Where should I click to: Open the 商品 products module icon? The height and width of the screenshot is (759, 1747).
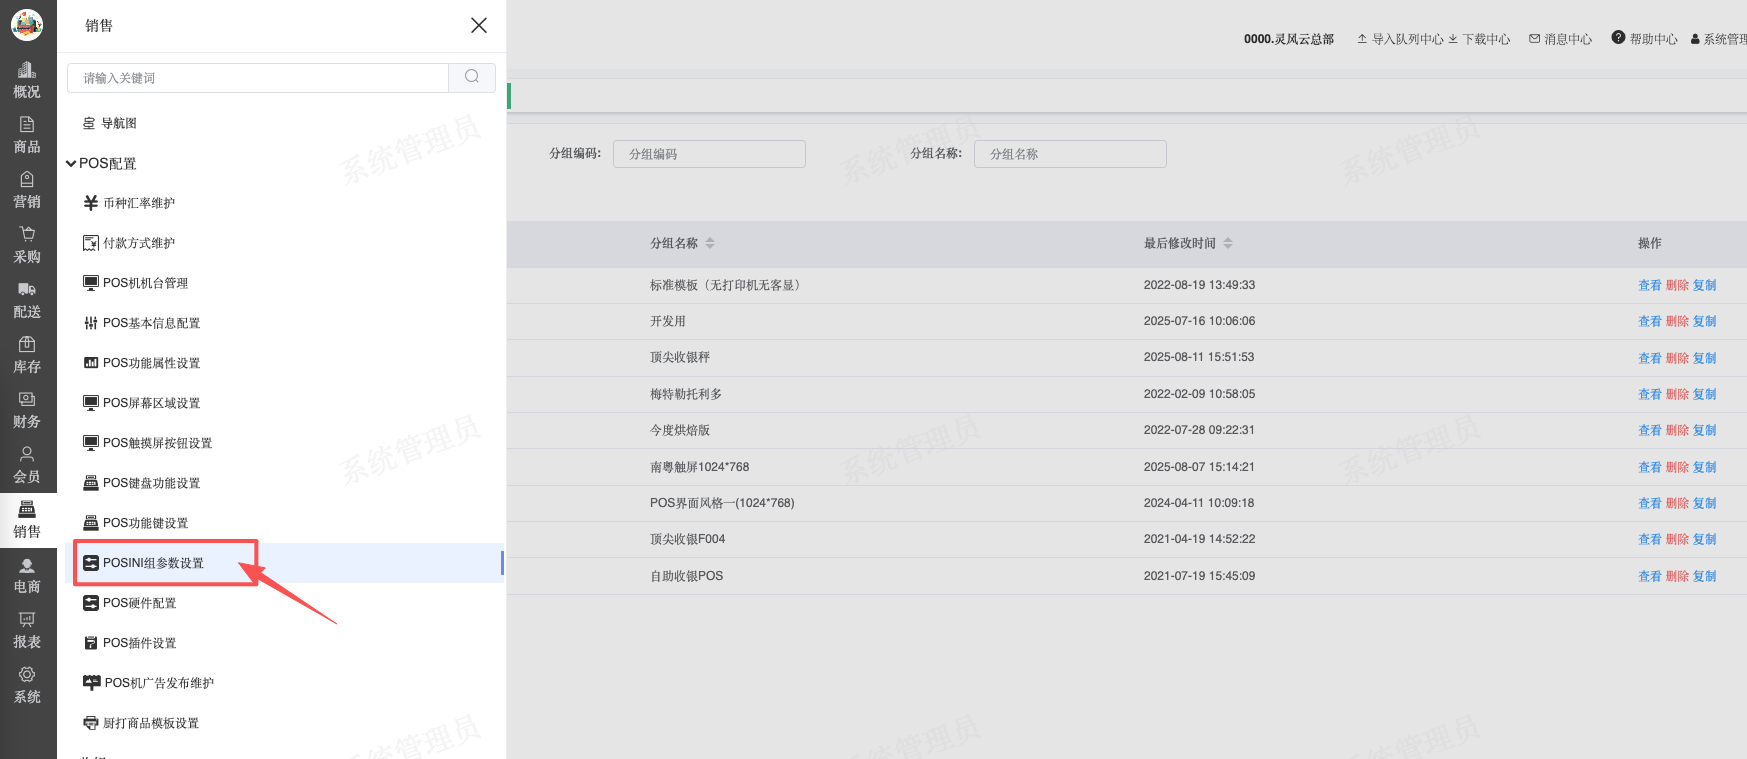[x=27, y=124]
